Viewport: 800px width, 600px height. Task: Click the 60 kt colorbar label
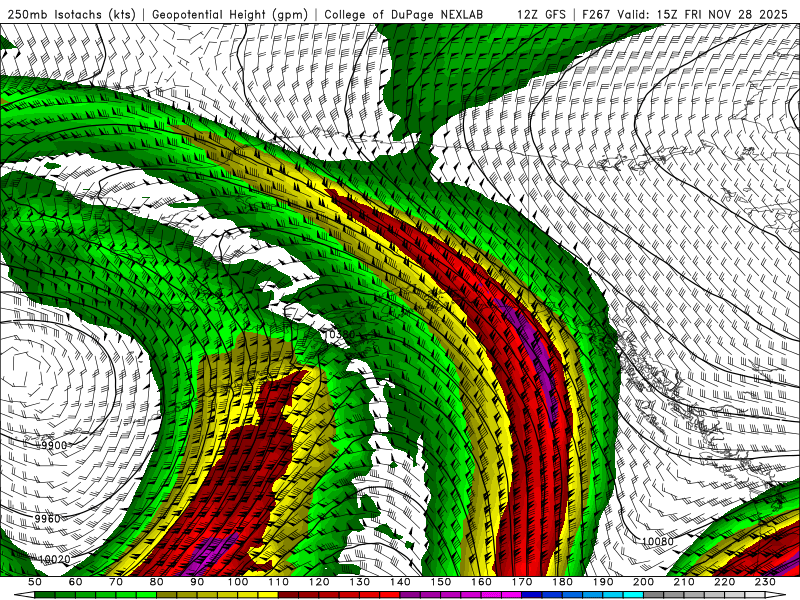pyautogui.click(x=75, y=582)
